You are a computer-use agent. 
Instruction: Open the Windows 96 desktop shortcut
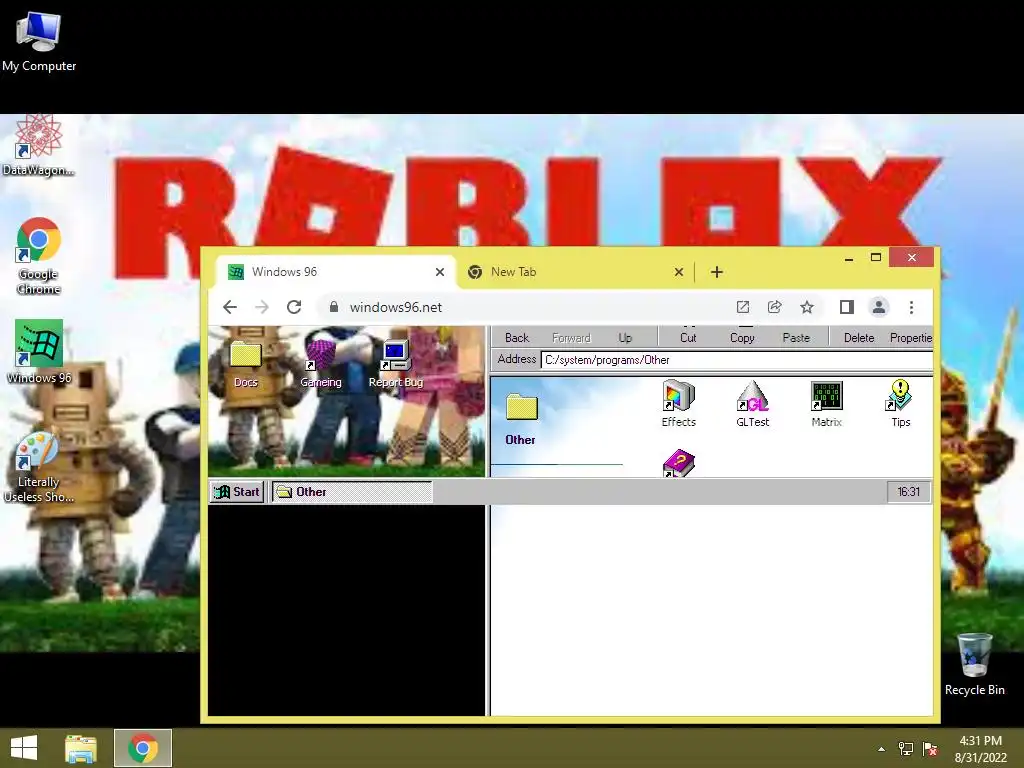[39, 351]
